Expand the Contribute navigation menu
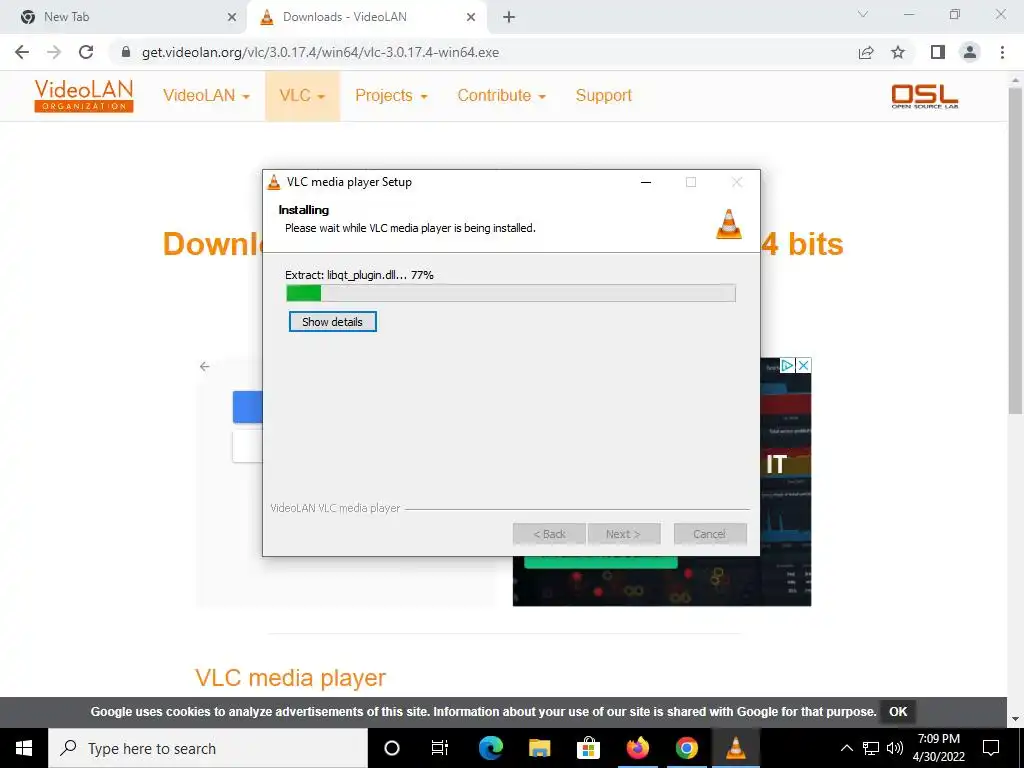Screen dimensions: 1024x768 pyautogui.click(x=502, y=95)
